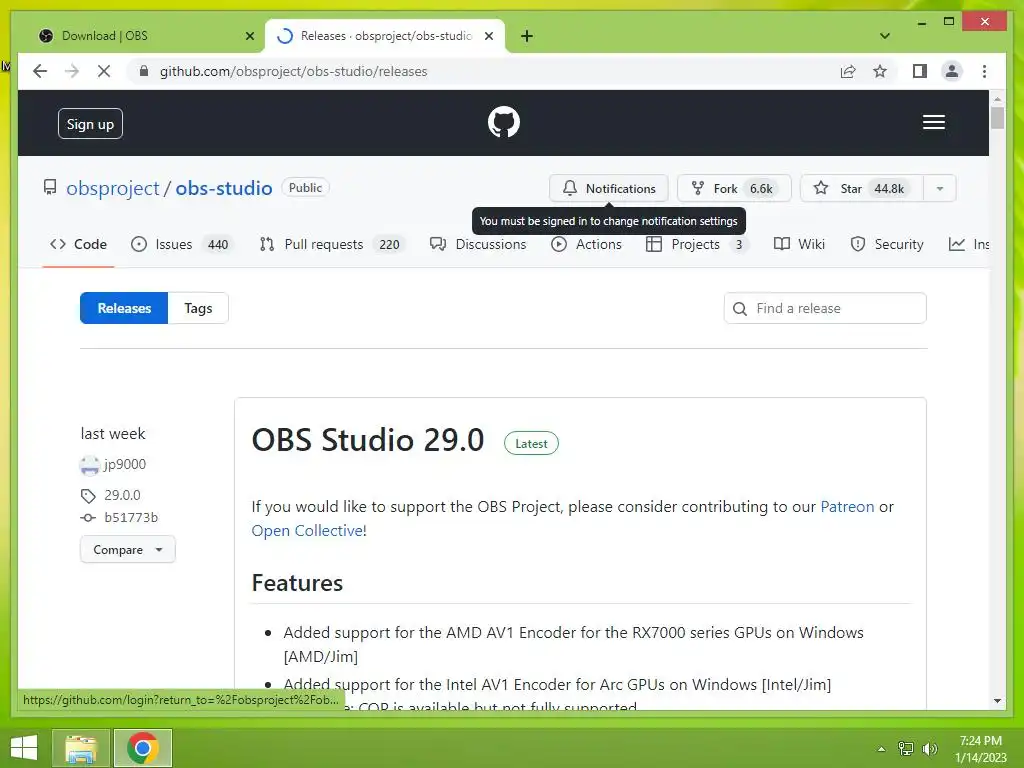Click the browser forward arrow
Image resolution: width=1024 pixels, height=768 pixels.
point(72,71)
